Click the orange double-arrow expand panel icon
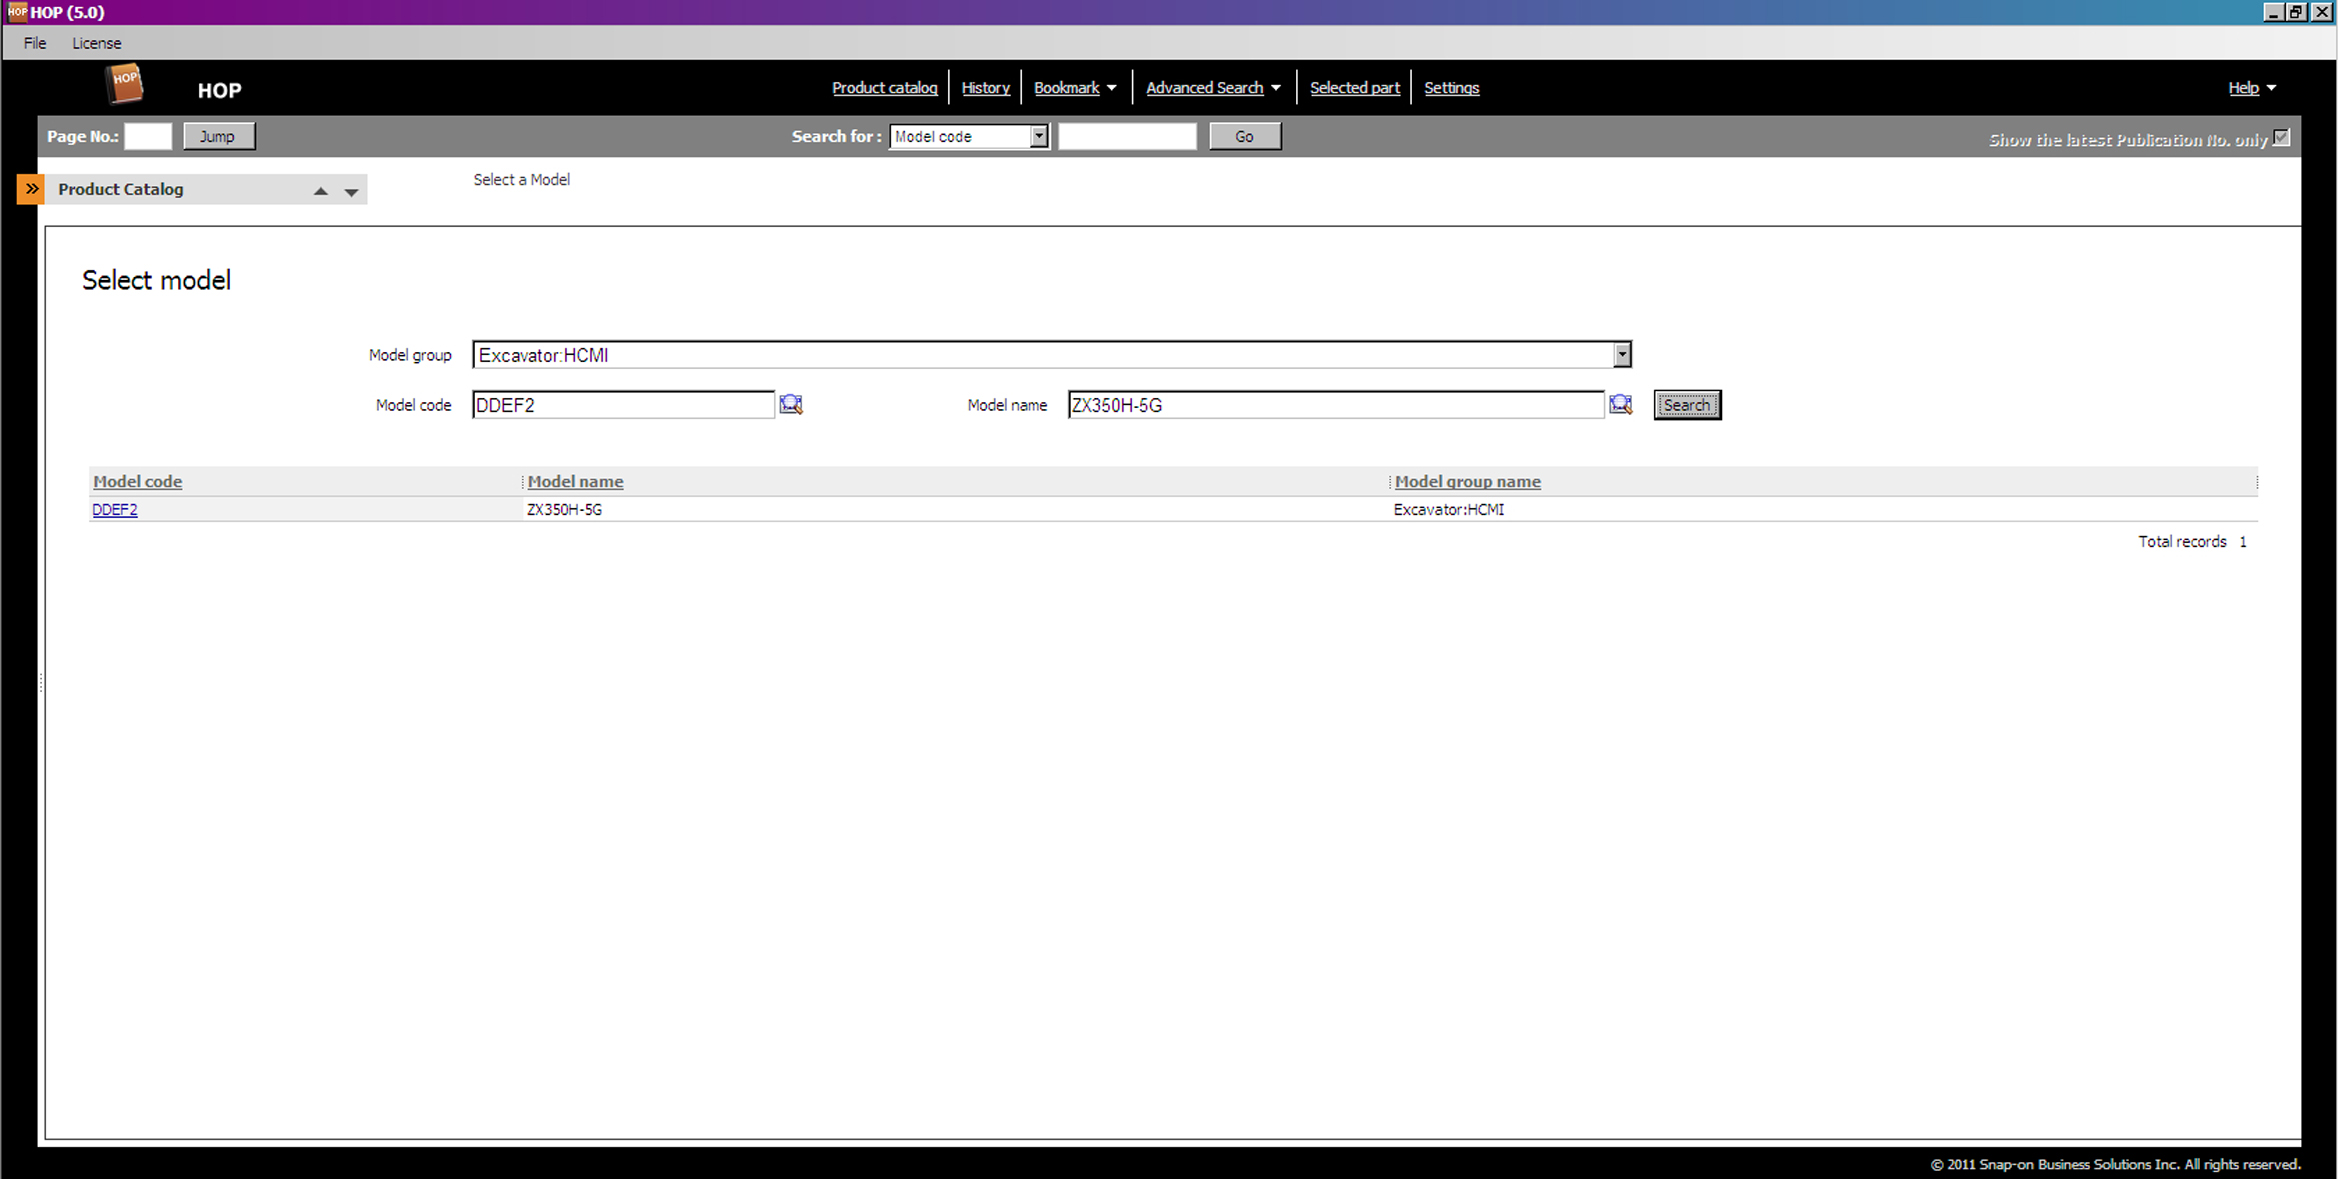Viewport: 2339px width, 1179px height. click(31, 189)
